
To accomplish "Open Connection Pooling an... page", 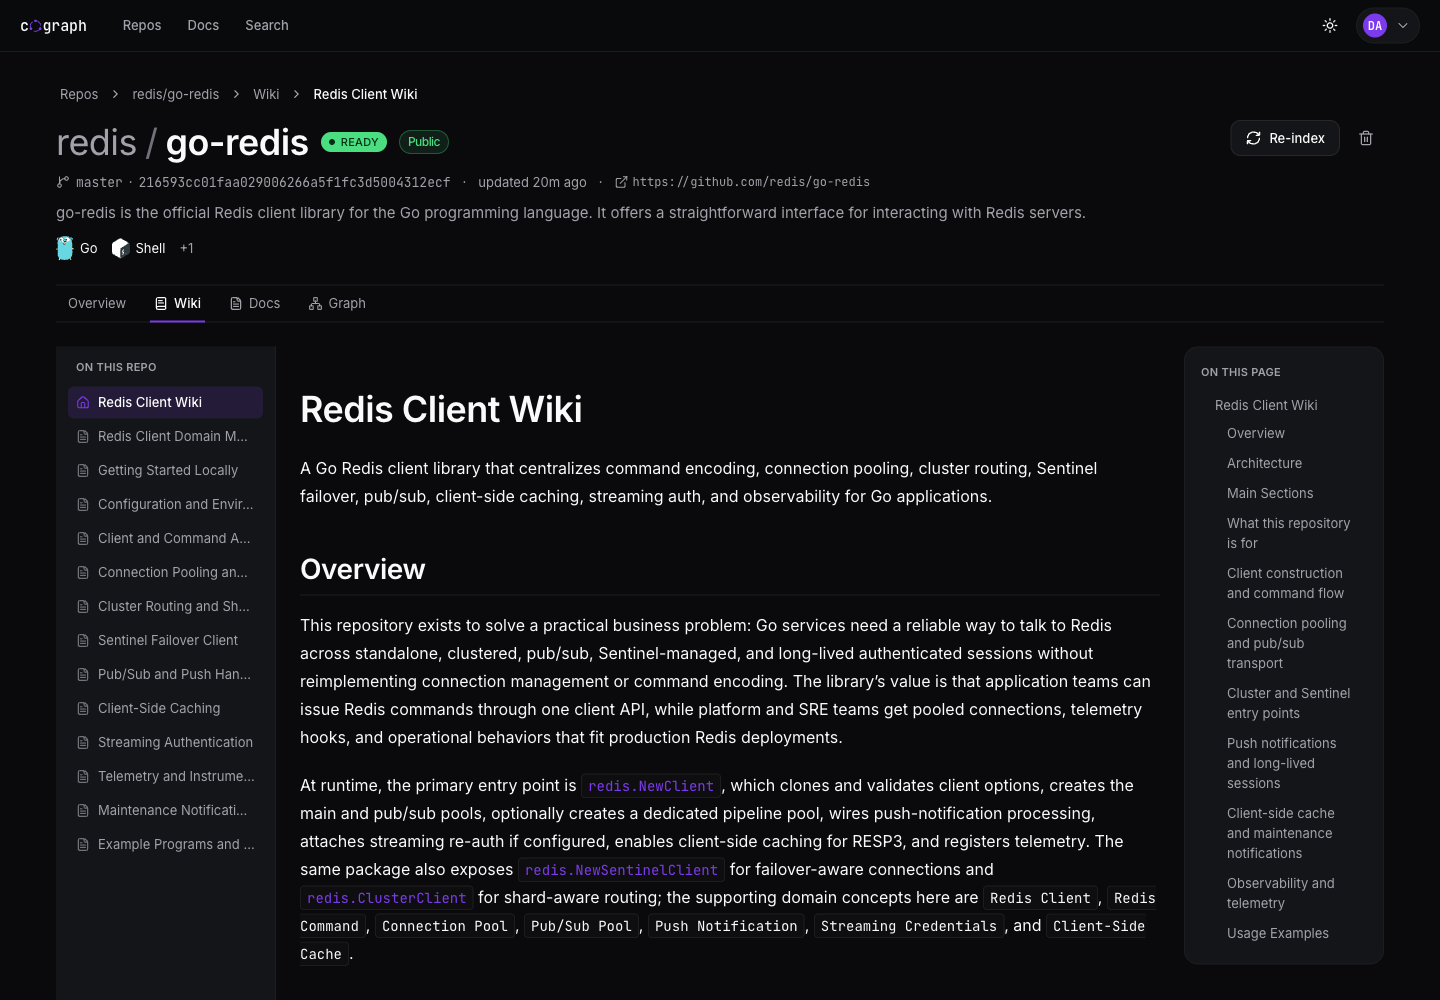I will [166, 572].
